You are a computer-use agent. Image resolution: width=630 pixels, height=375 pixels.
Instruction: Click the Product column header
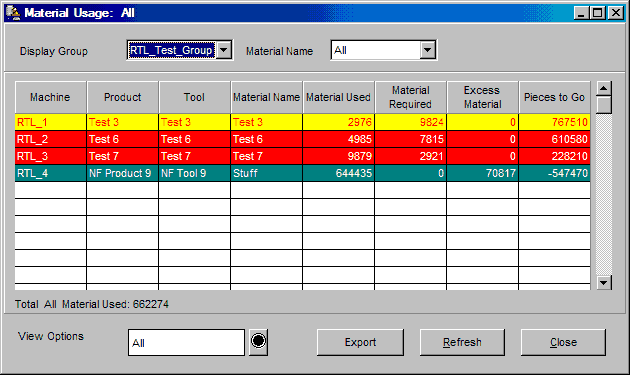123,97
